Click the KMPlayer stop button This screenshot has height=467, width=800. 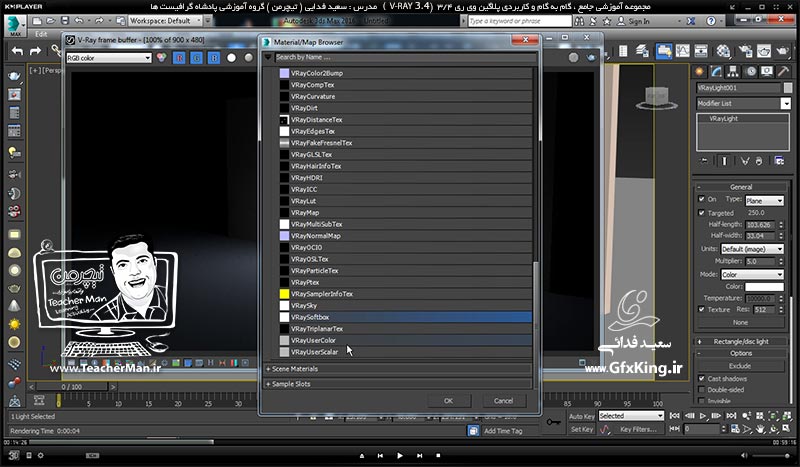coord(438,455)
